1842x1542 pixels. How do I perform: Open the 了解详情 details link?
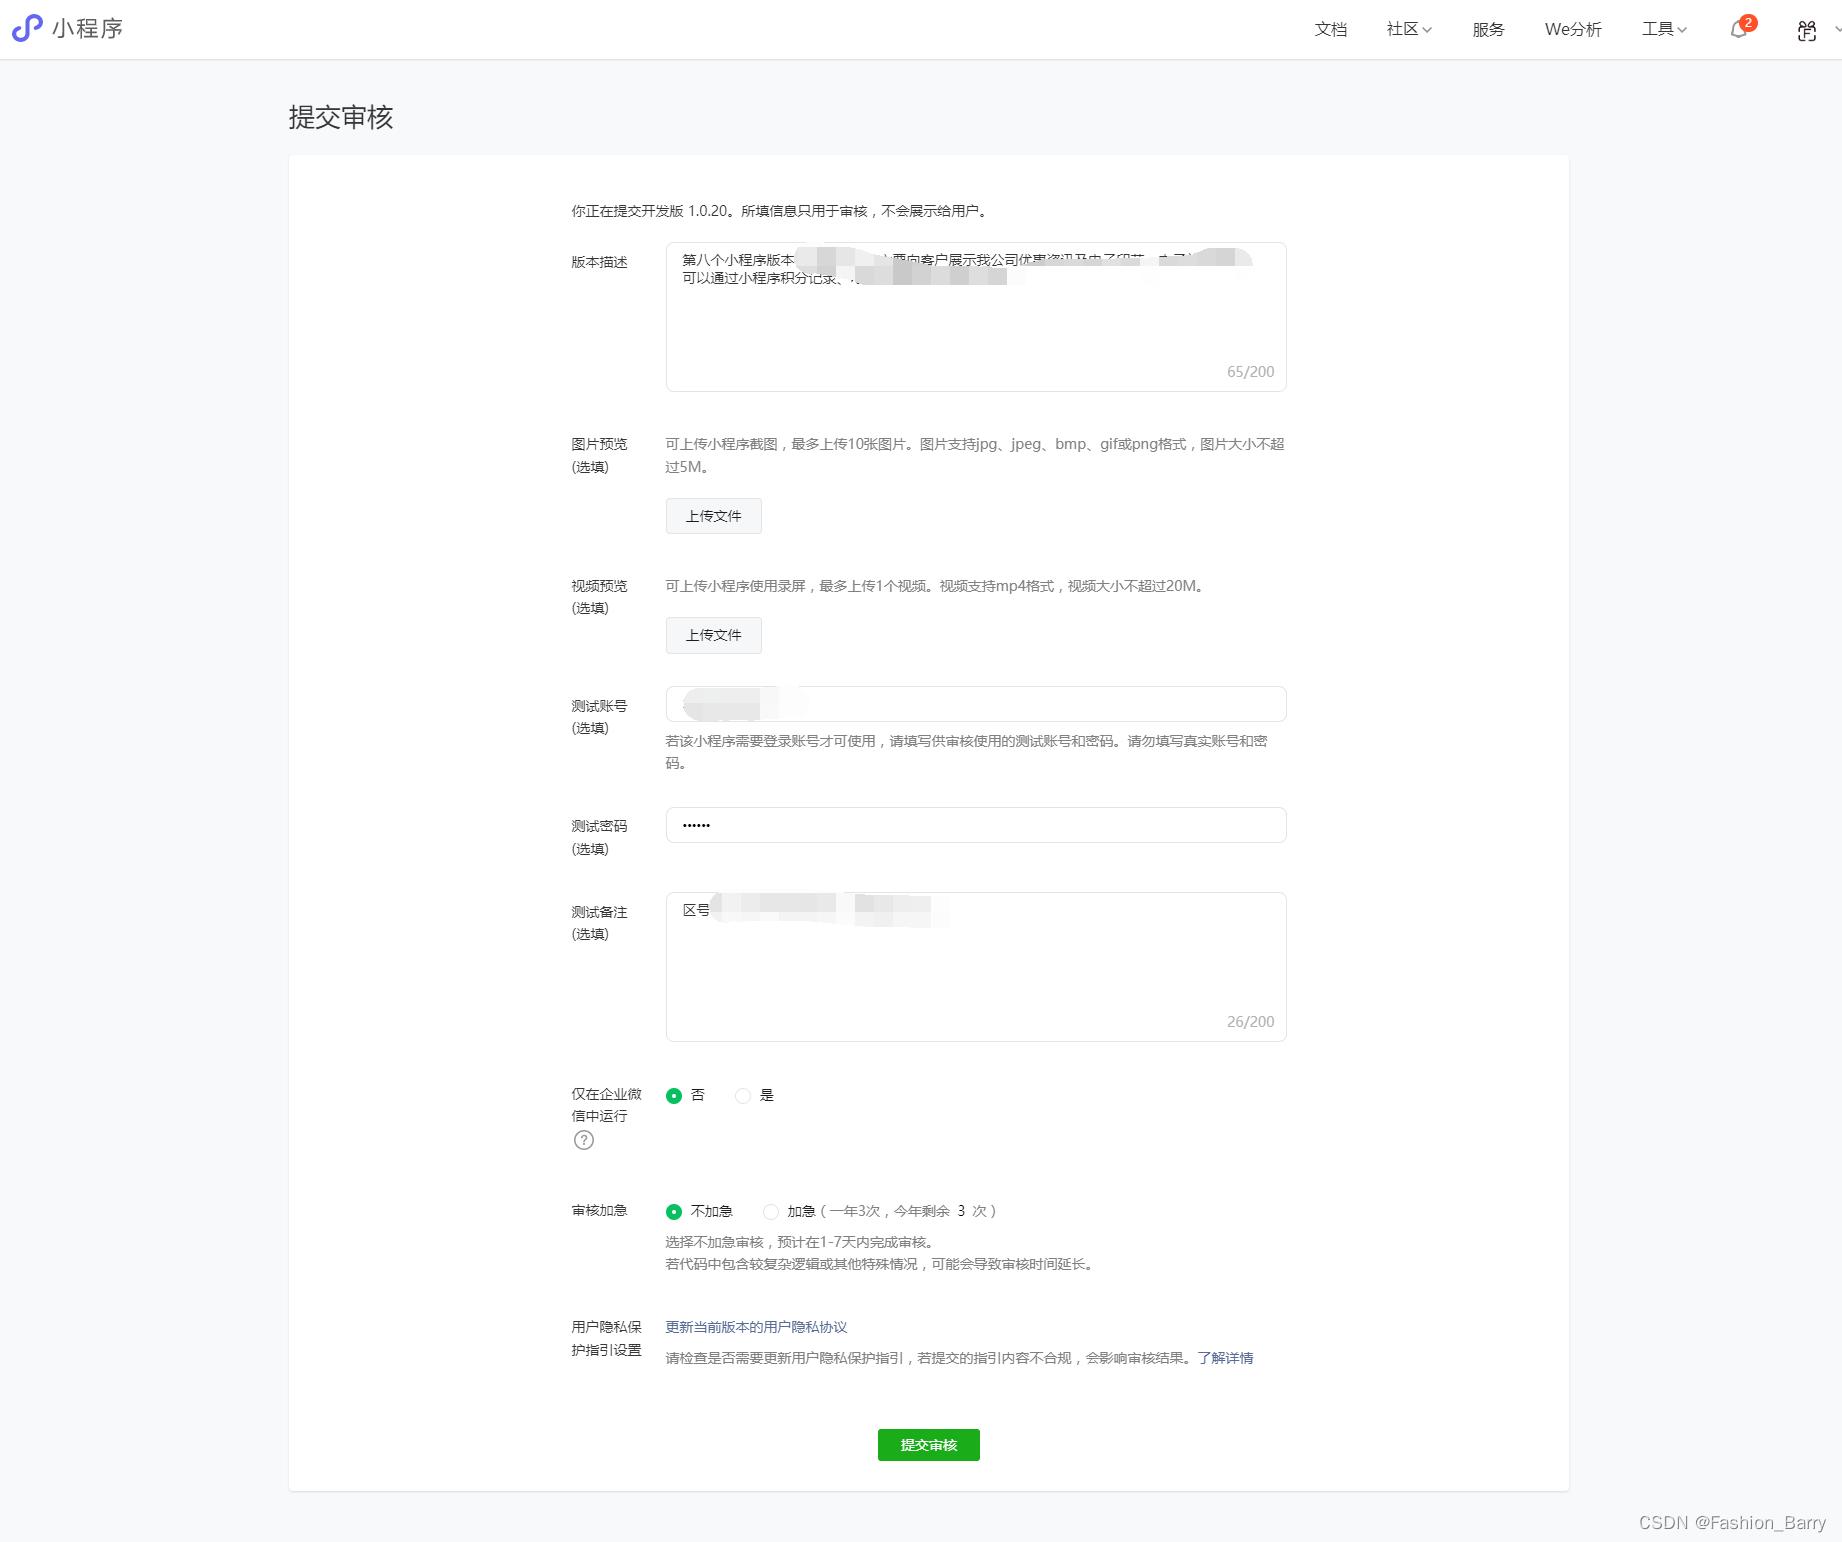coord(1227,1358)
